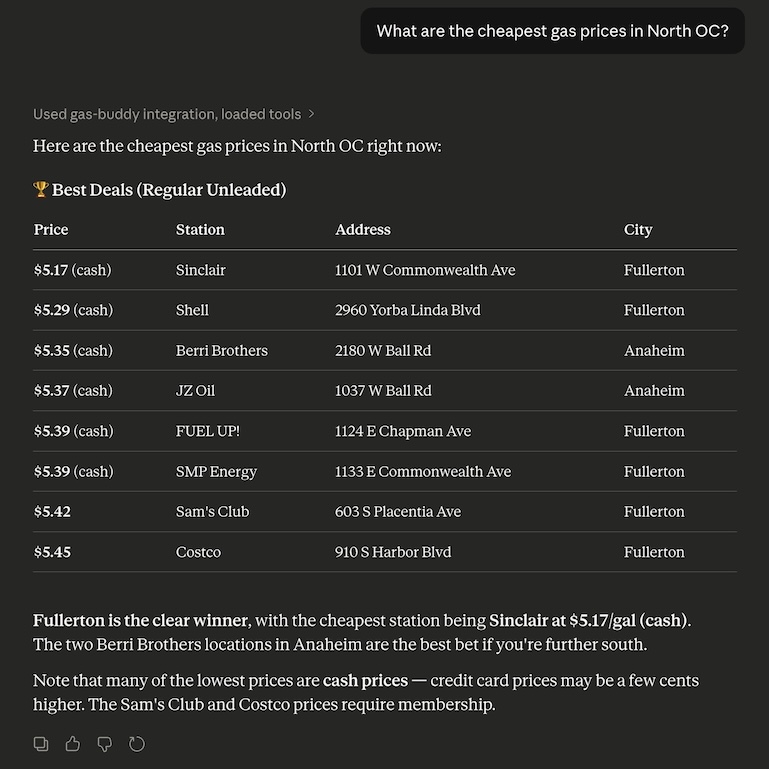The height and width of the screenshot is (769, 769).
Task: Click the thumbs down feedback icon
Action: [x=104, y=744]
